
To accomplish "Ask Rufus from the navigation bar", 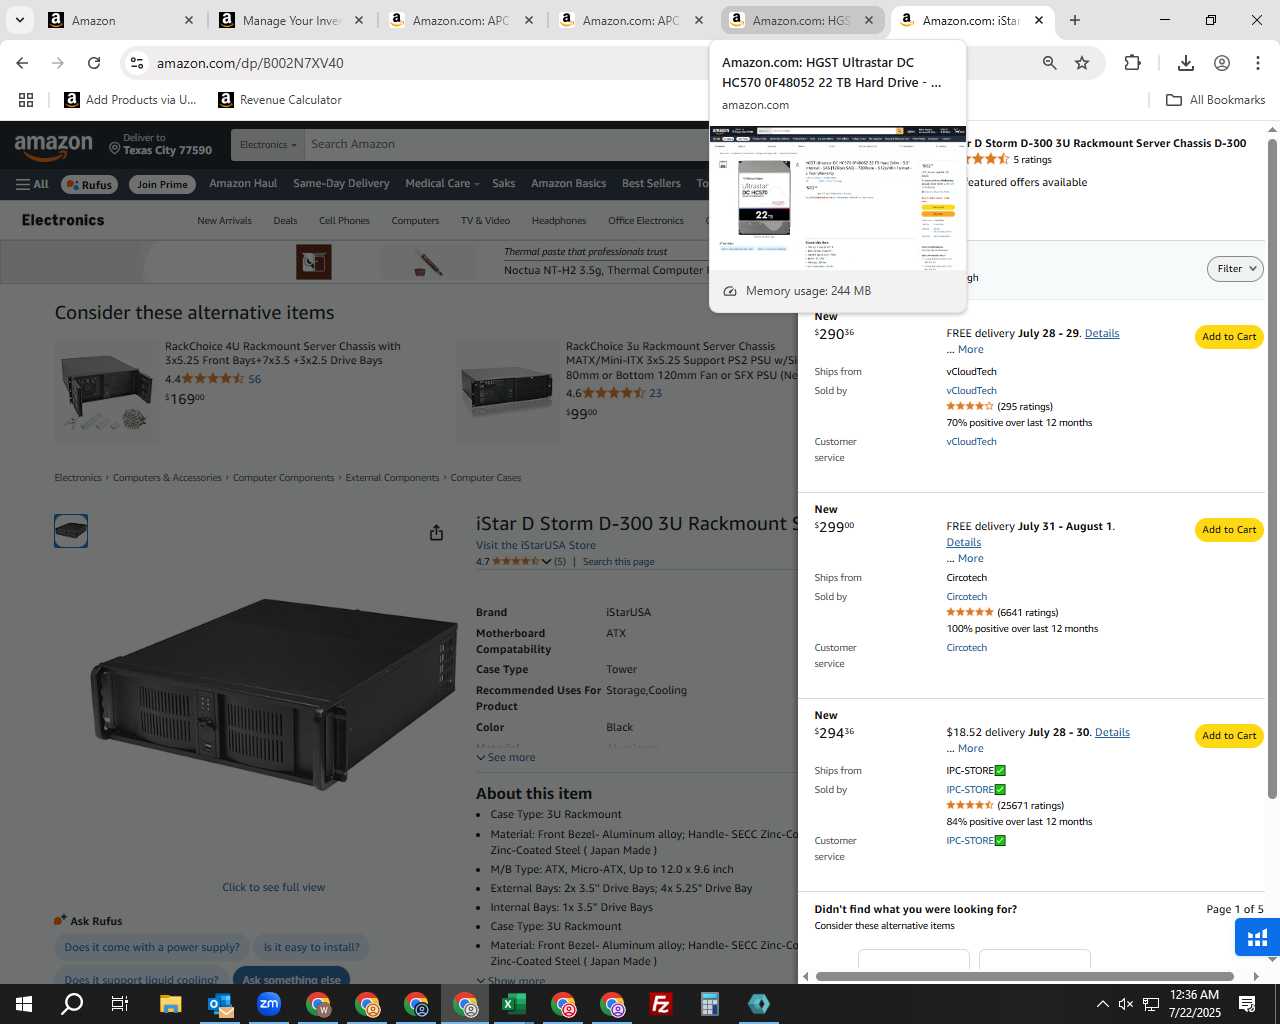I will 89,184.
